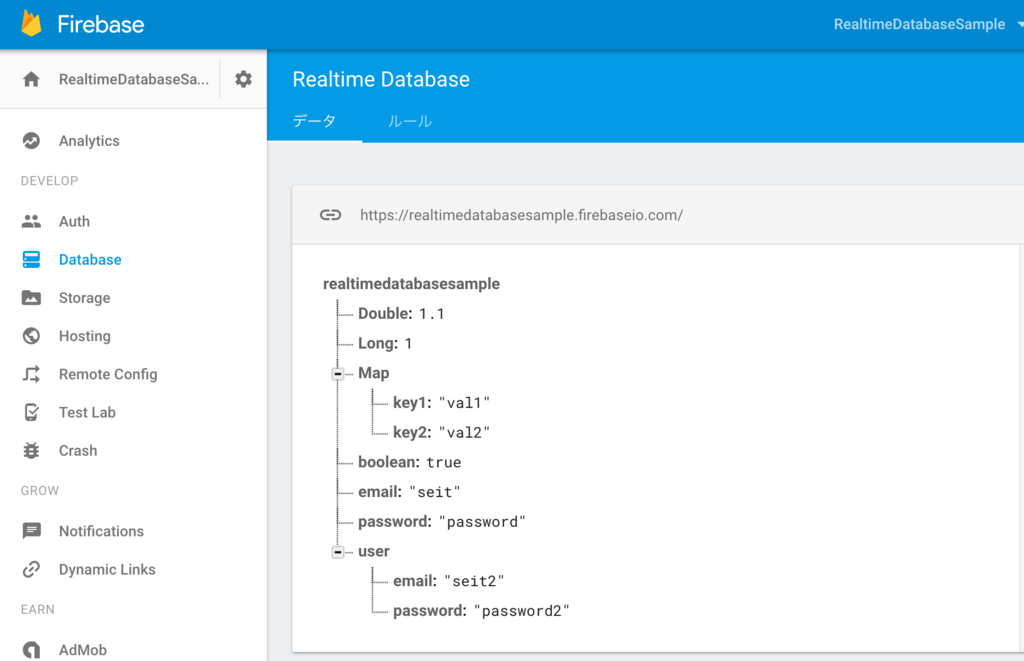
Task: Open project settings gear icon
Action: [244, 79]
